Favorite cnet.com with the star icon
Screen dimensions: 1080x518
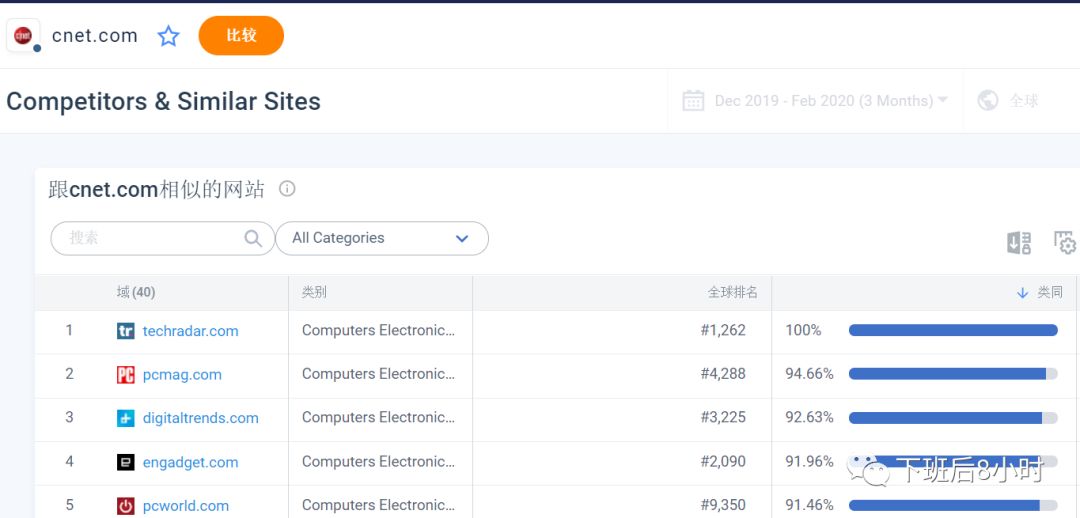(169, 37)
